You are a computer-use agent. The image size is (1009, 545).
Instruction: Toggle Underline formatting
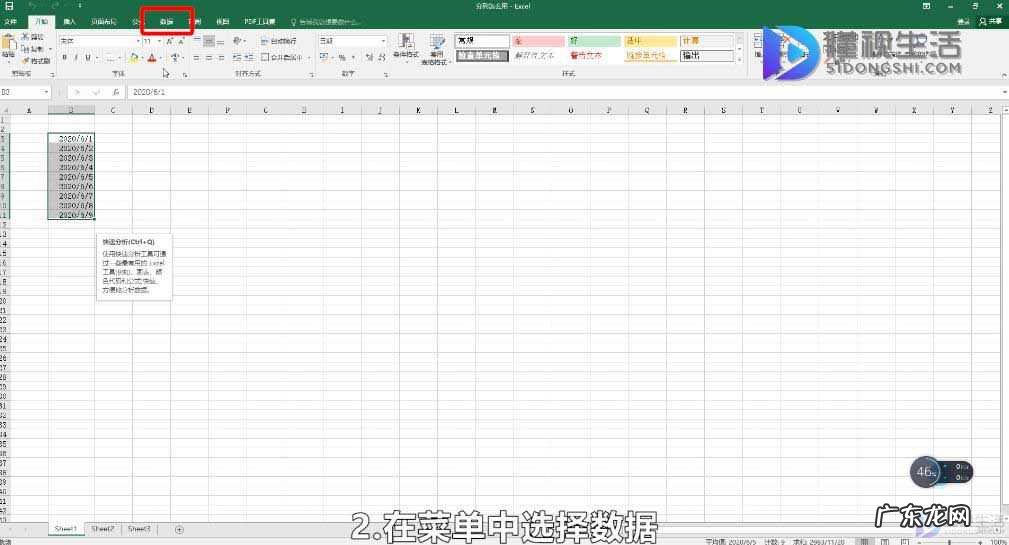[88, 57]
